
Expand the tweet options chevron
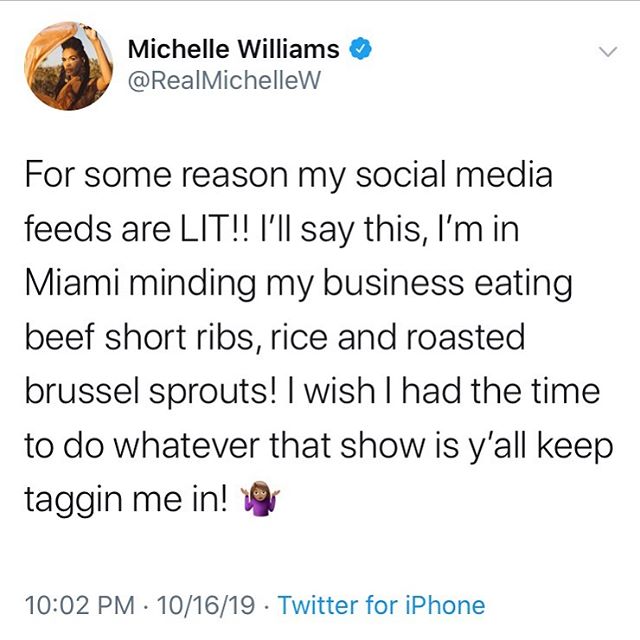tap(608, 52)
